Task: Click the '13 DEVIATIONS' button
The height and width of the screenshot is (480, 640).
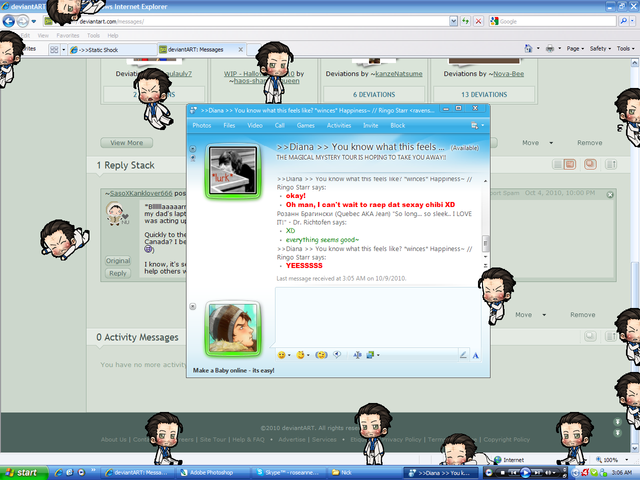Action: (484, 95)
